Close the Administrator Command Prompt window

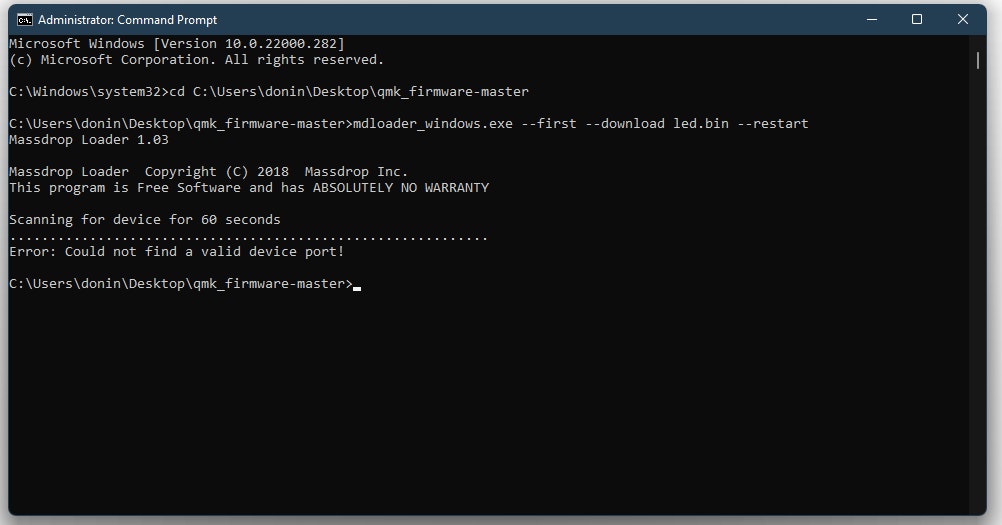tap(963, 19)
